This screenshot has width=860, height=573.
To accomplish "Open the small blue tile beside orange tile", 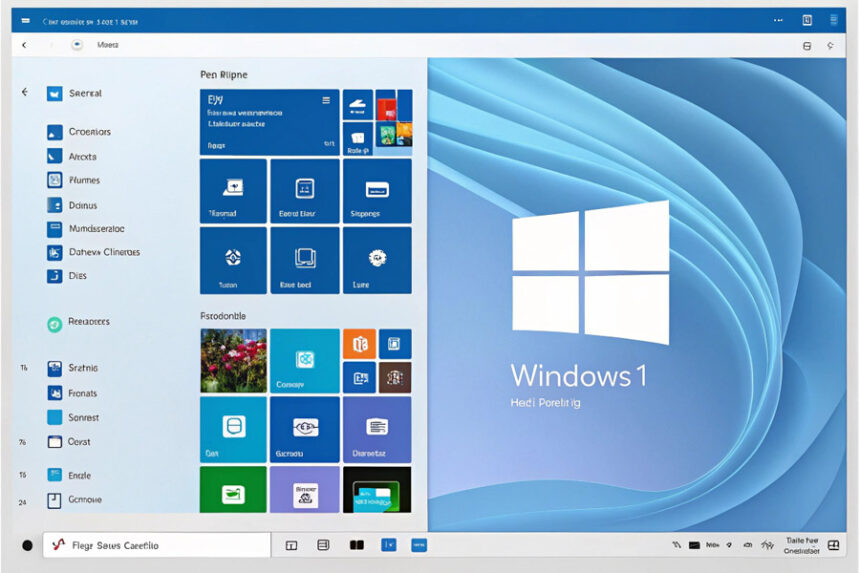I will point(395,344).
